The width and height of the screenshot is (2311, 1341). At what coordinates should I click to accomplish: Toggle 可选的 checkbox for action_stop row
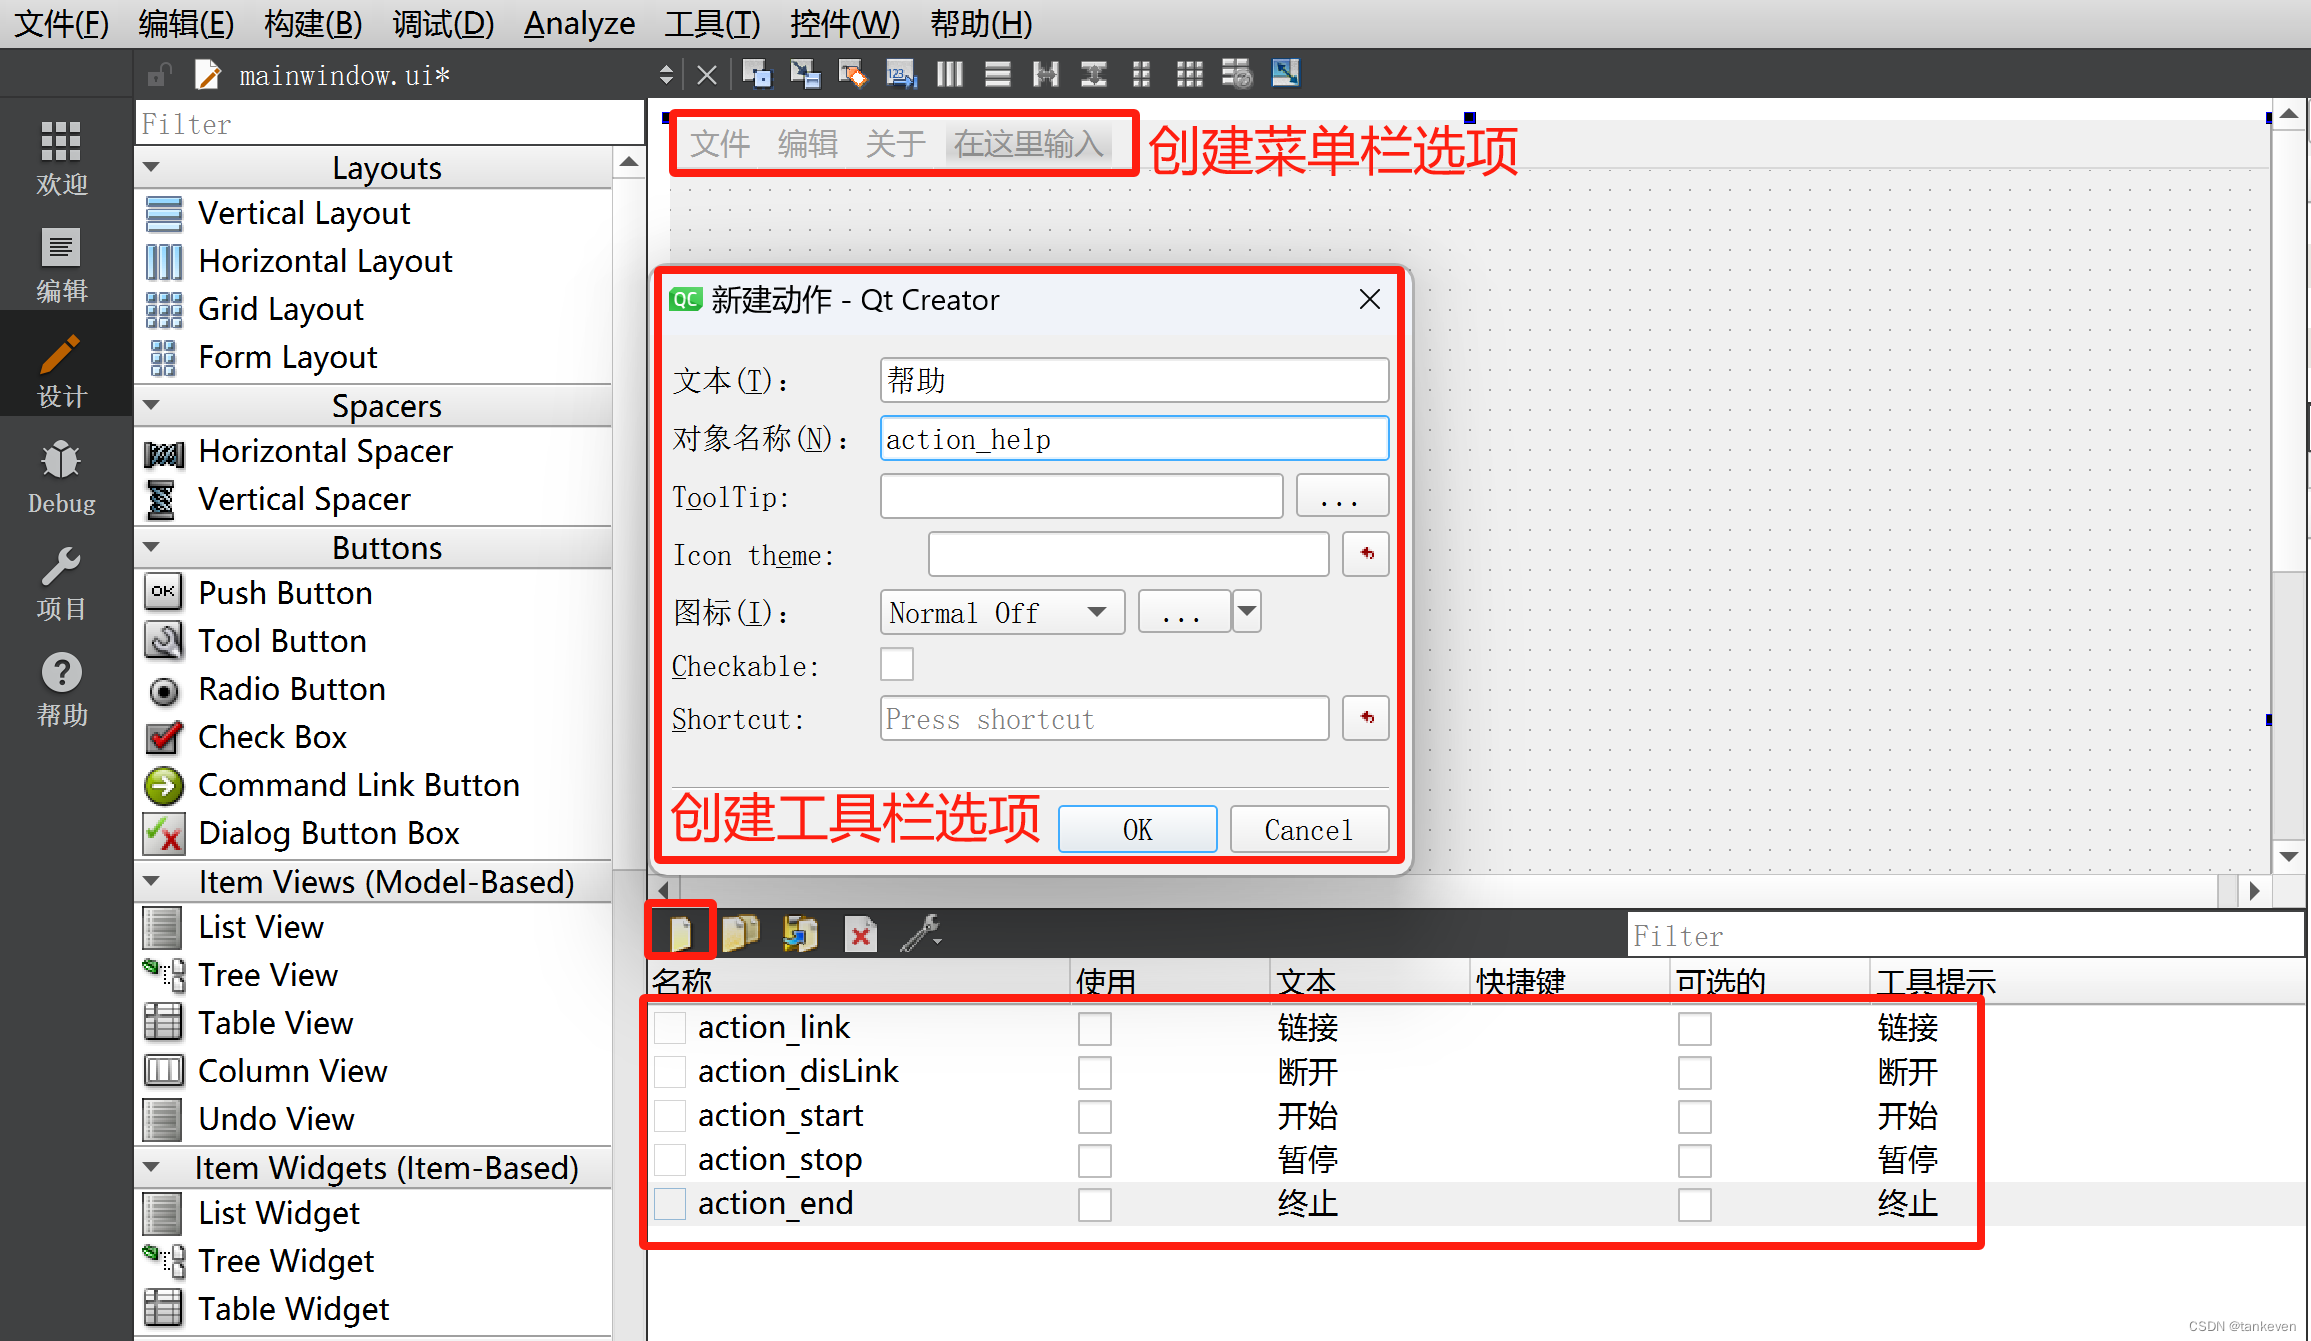[x=1694, y=1161]
